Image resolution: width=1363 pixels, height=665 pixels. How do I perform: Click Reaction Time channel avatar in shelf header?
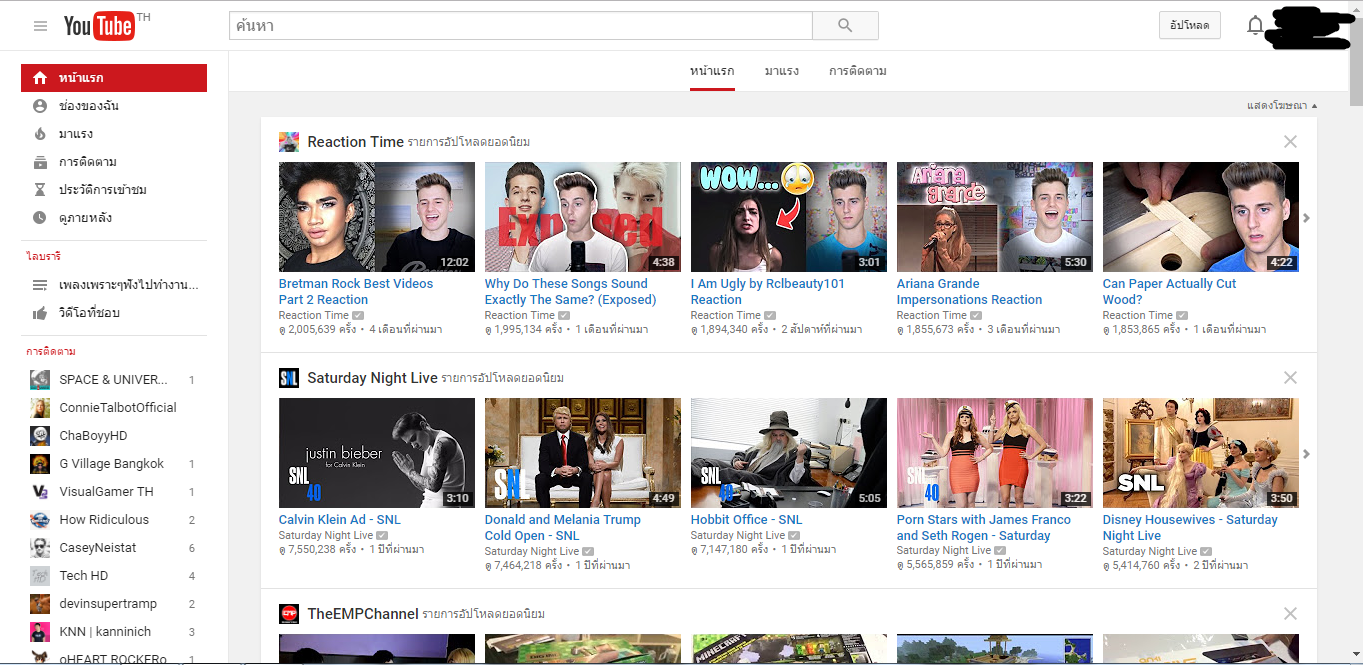click(289, 142)
